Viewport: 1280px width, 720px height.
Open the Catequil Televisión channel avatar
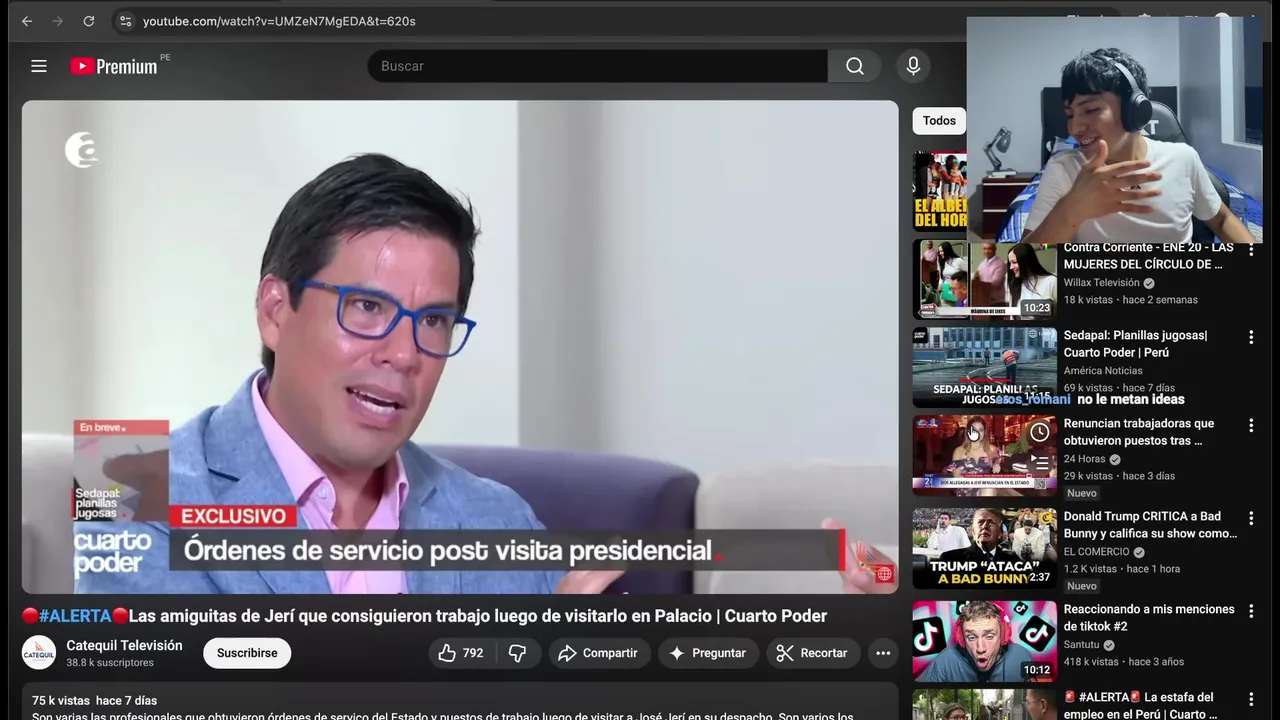tap(39, 653)
